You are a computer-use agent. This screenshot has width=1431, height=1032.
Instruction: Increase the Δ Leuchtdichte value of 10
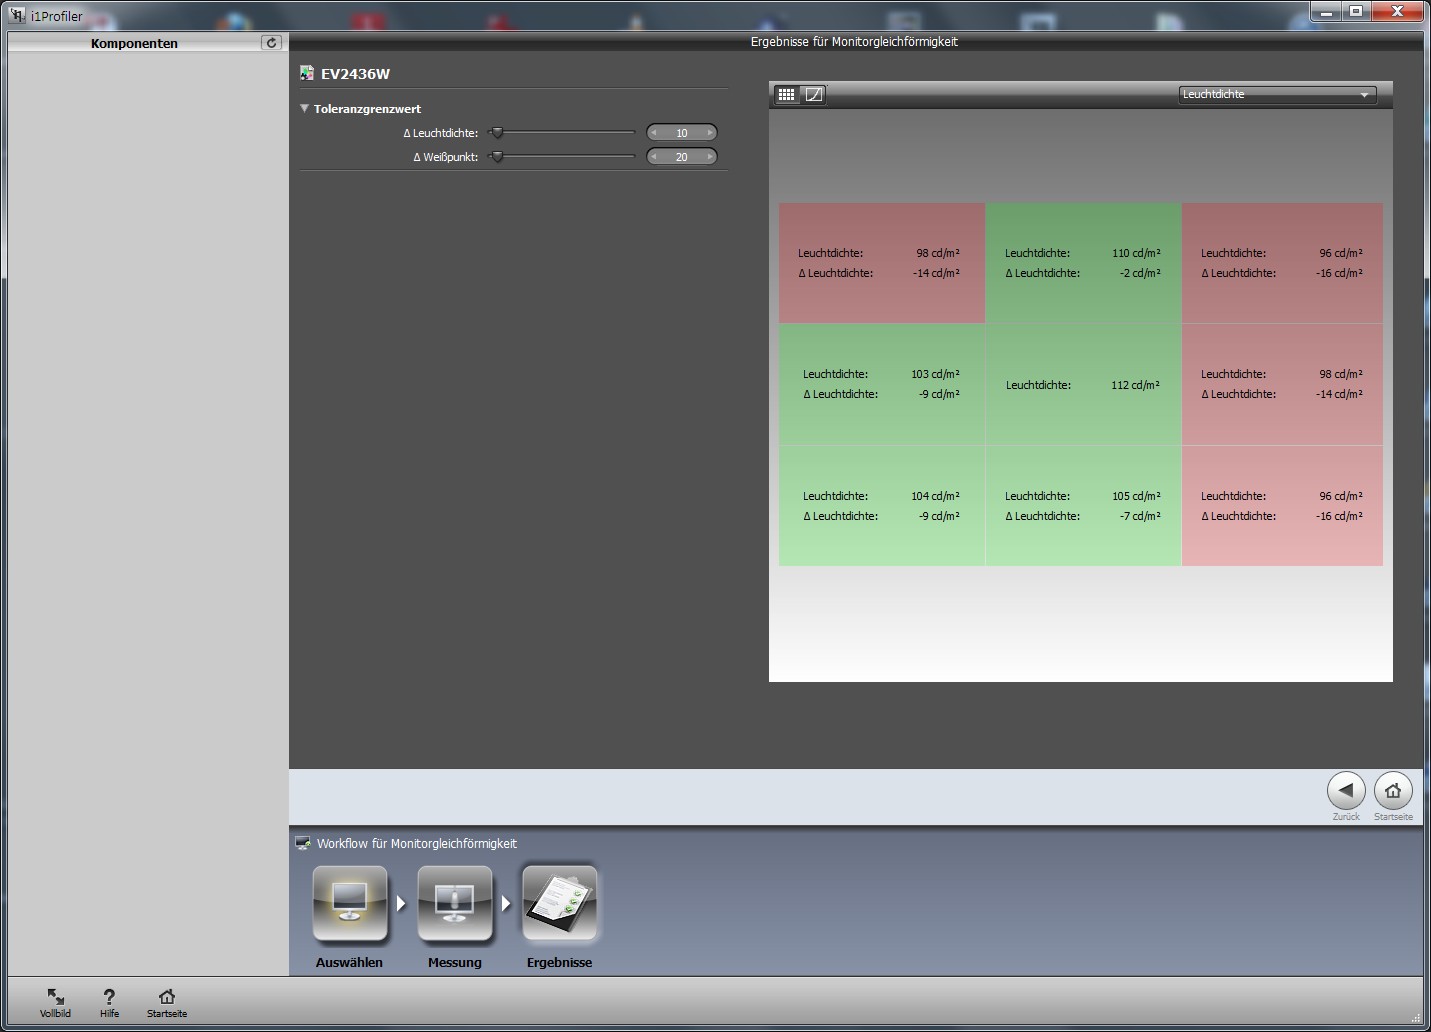[x=710, y=133]
